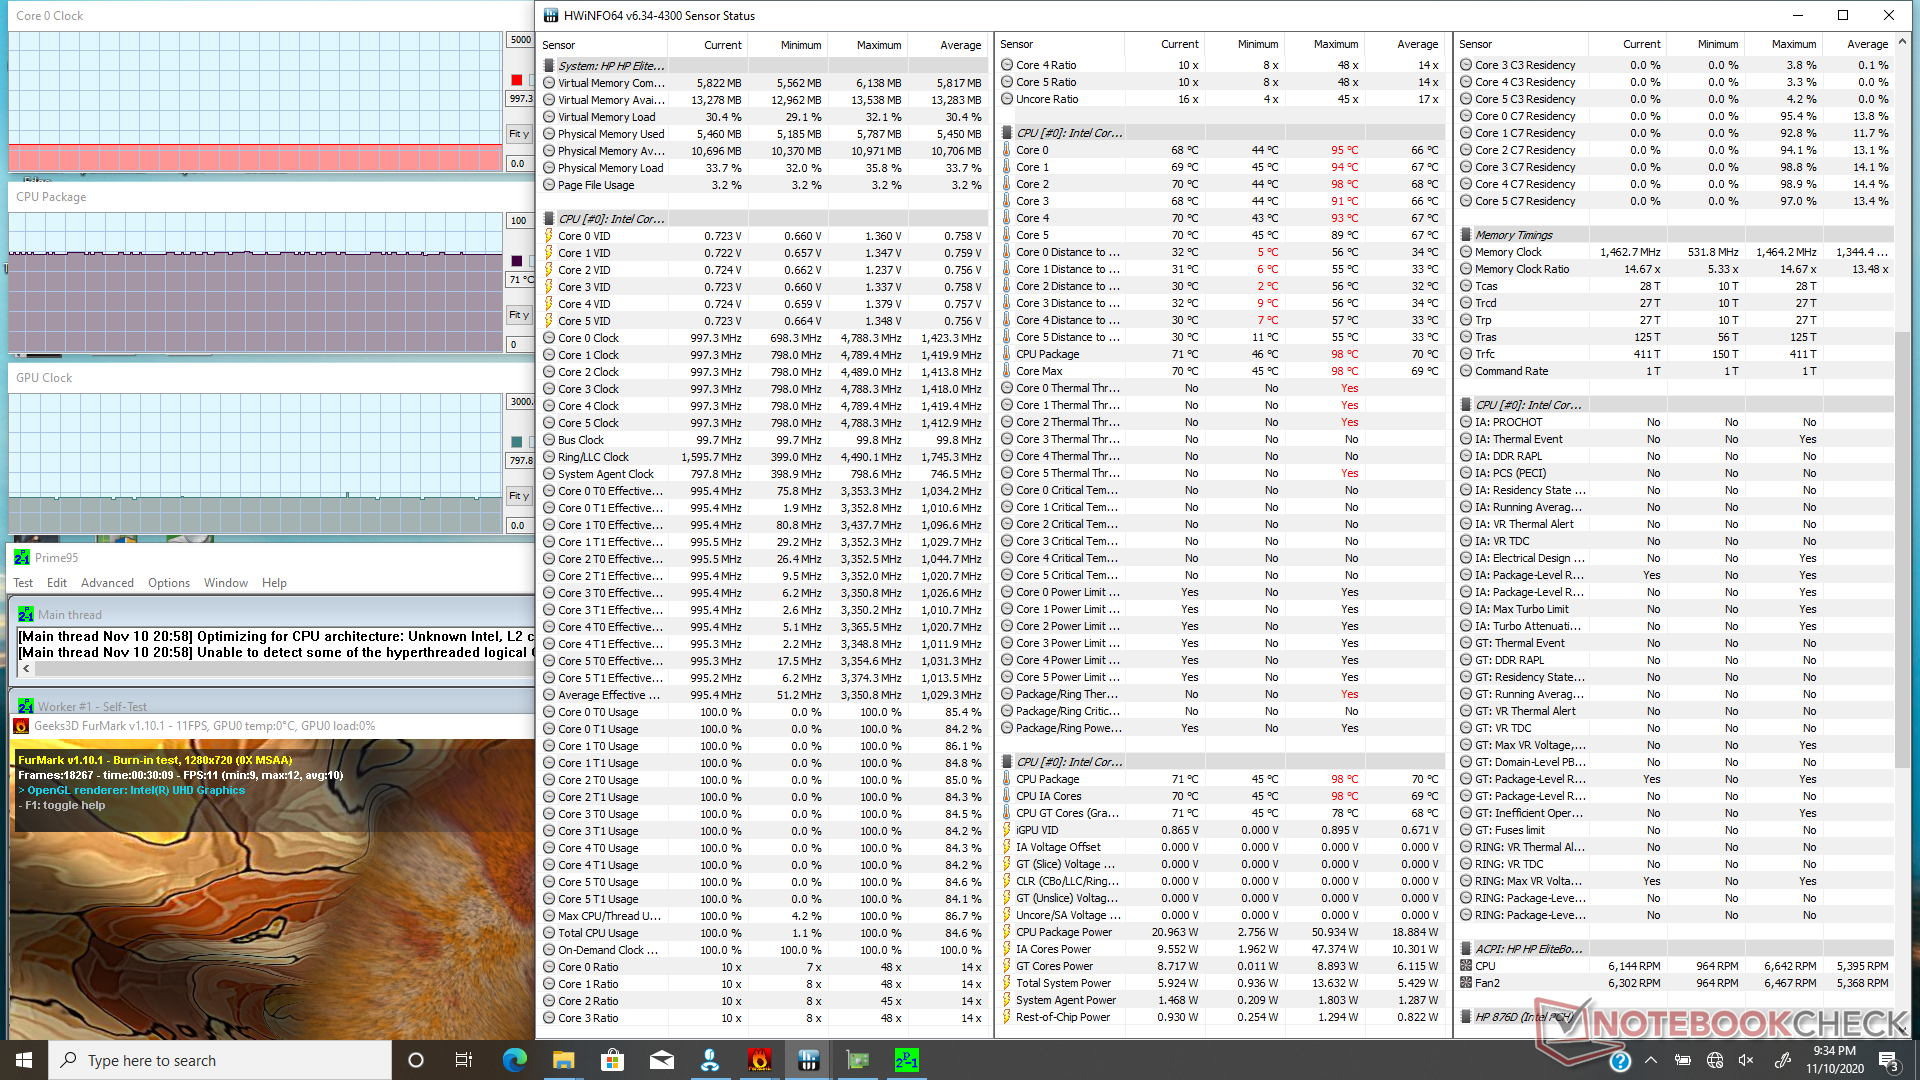Screen dimensions: 1920x1080
Task: Select the Total CPU Usage row
Action: pos(764,933)
